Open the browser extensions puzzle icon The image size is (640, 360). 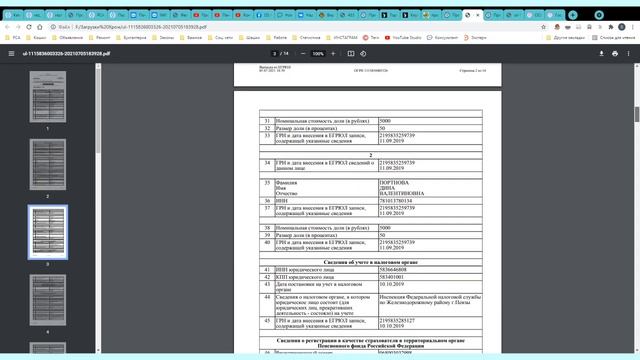[x=611, y=27]
